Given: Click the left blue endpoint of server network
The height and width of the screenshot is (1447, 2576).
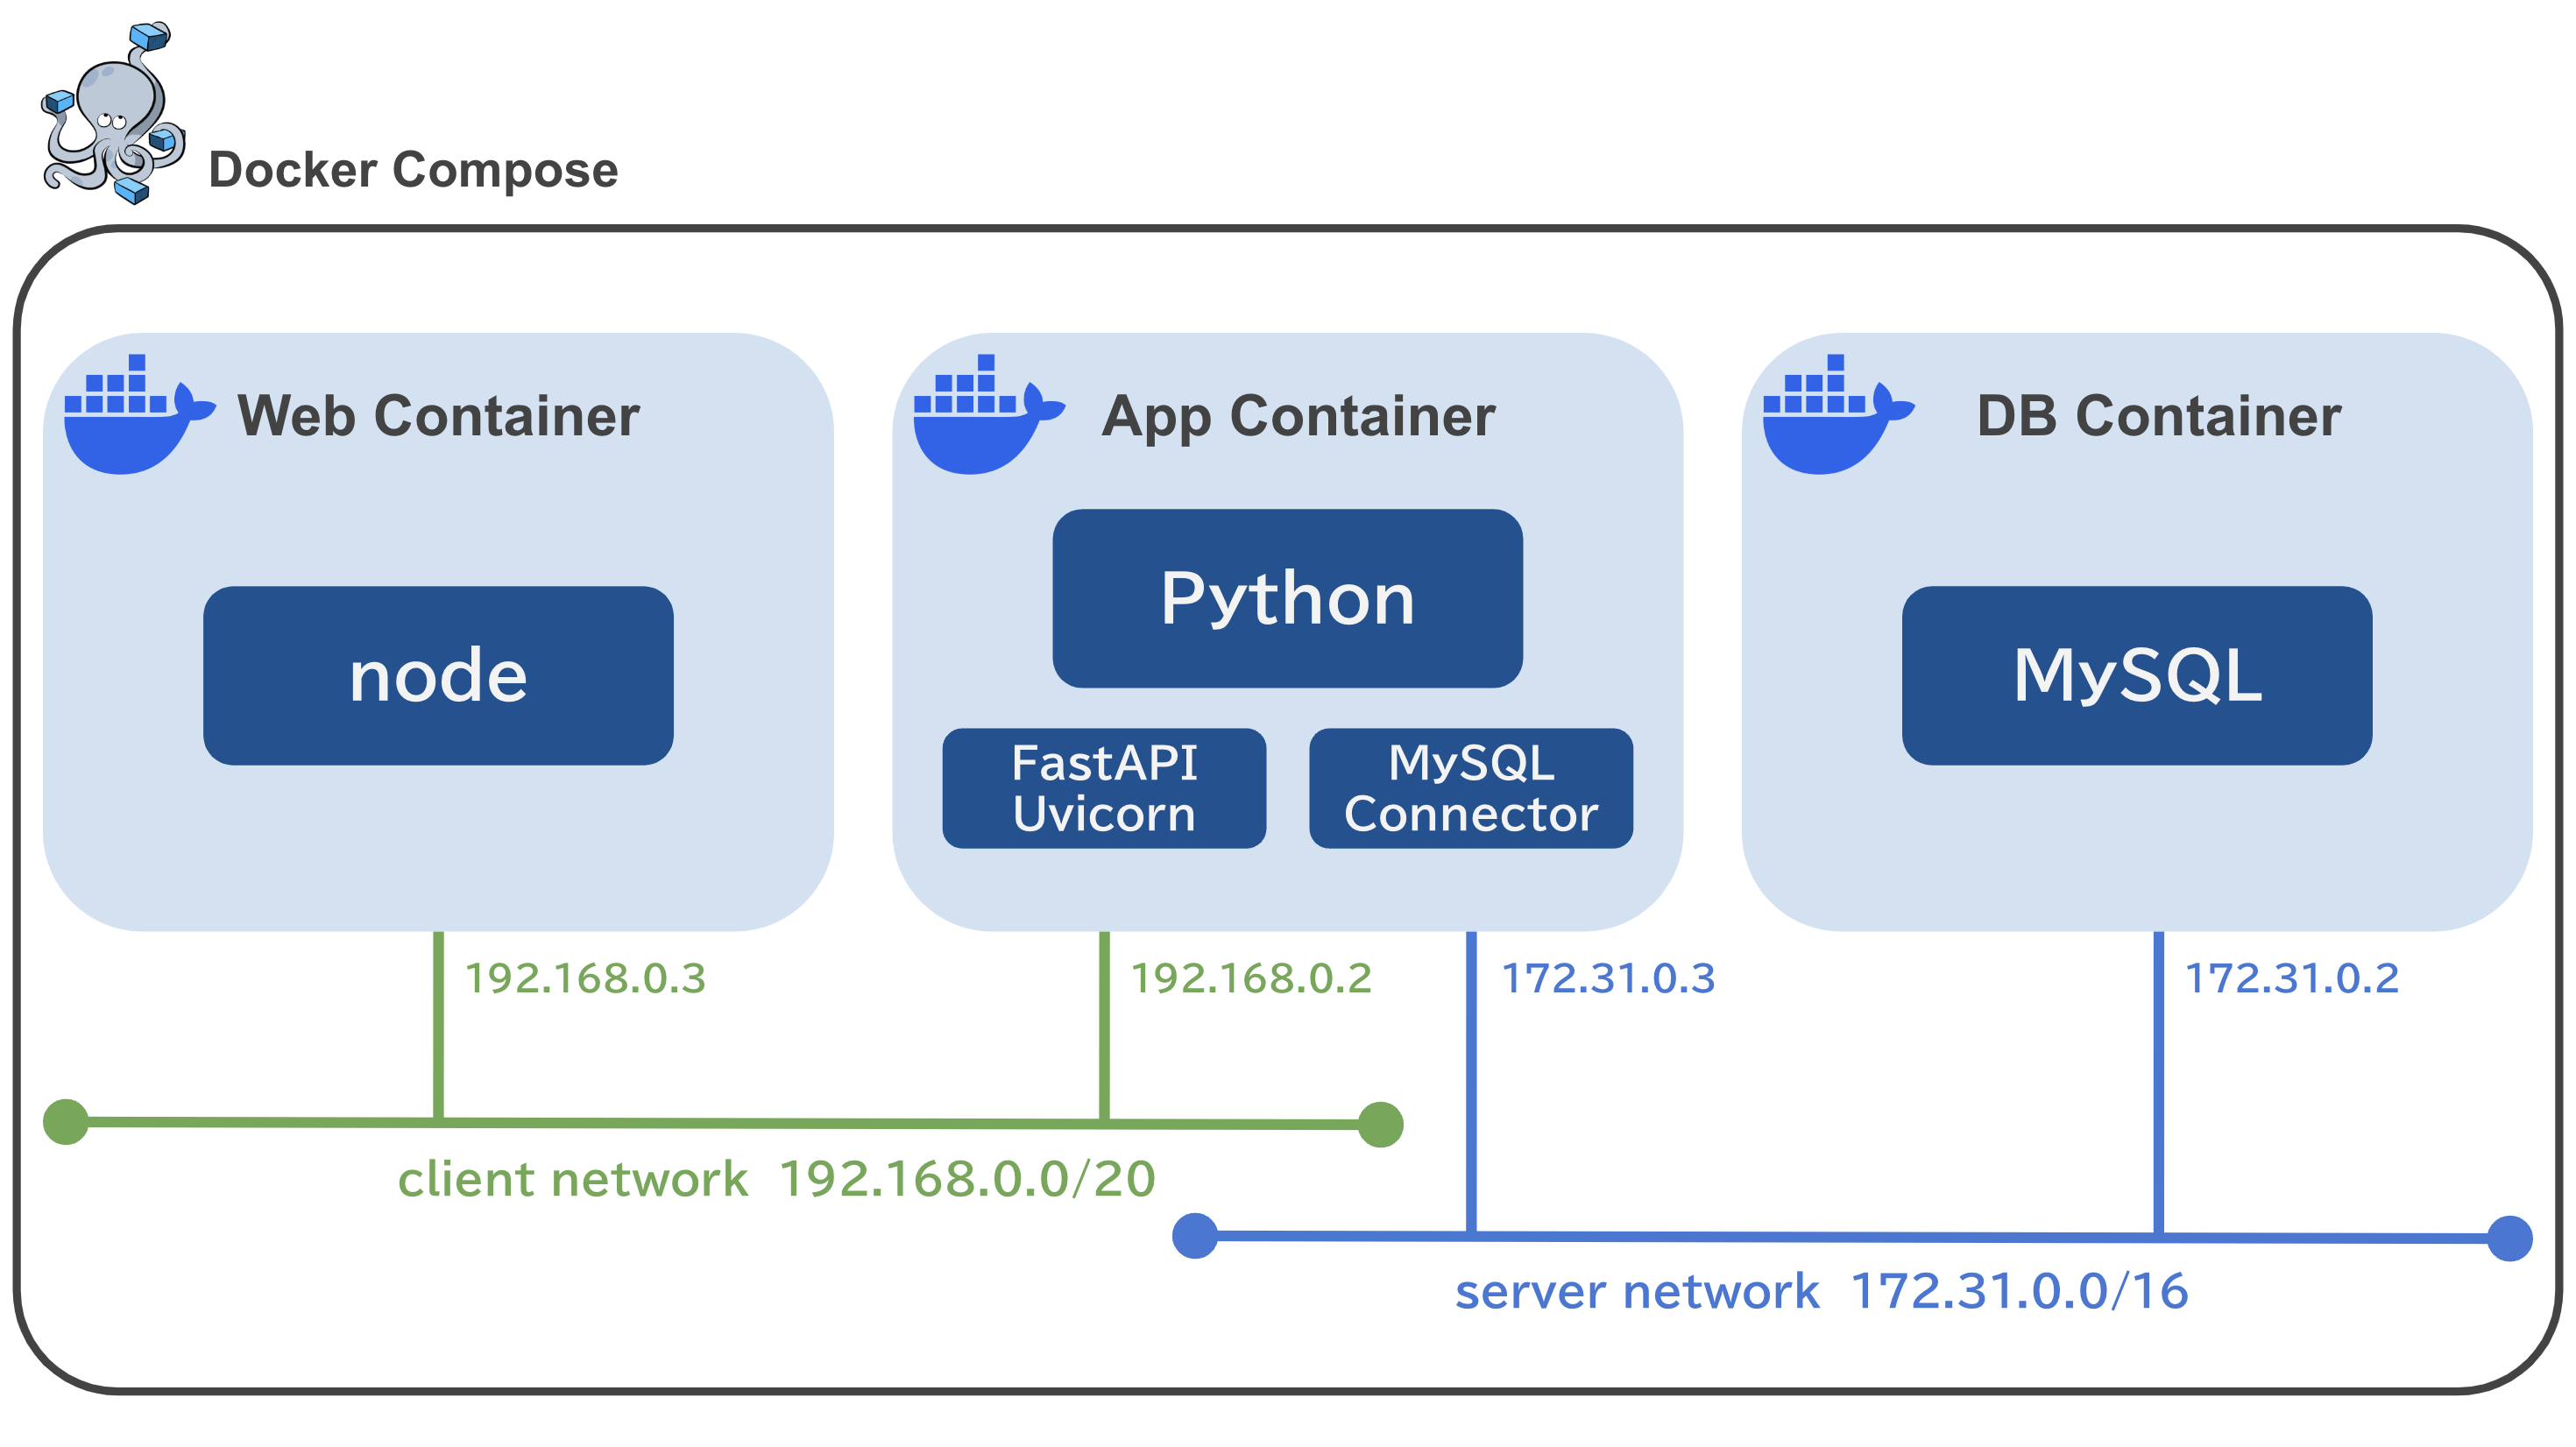Looking at the screenshot, I should point(1195,1236).
